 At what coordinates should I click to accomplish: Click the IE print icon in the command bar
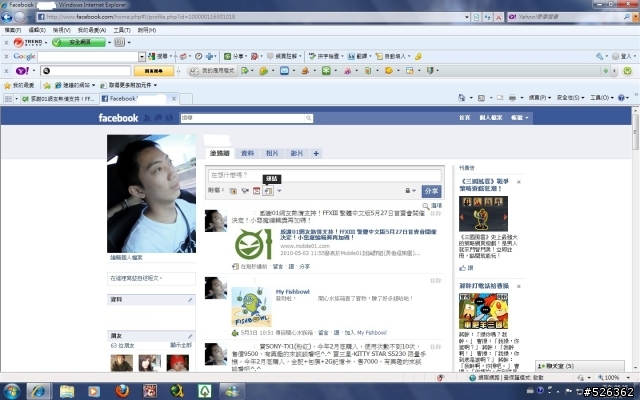[x=512, y=98]
